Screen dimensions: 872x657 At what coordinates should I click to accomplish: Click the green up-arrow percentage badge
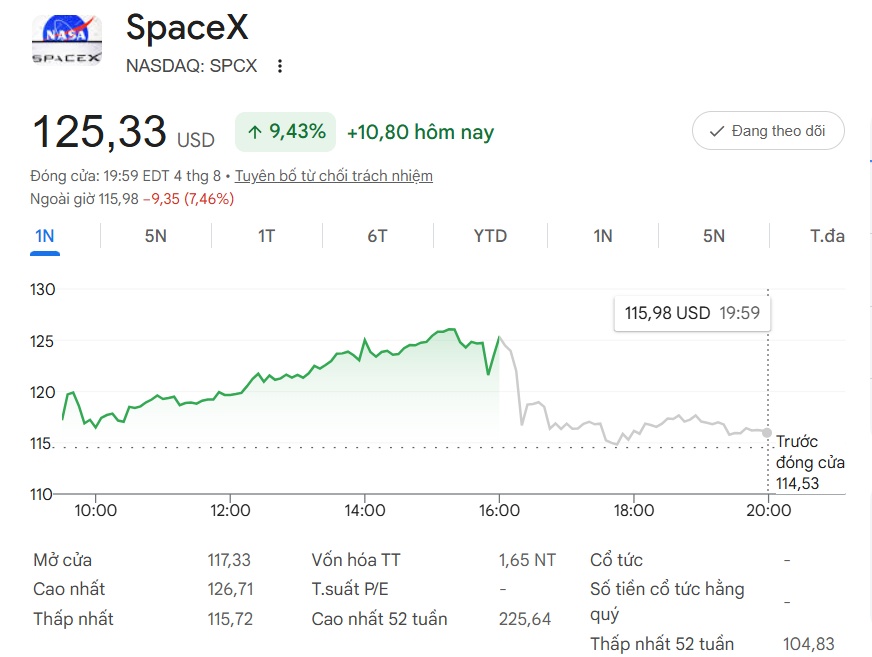pyautogui.click(x=285, y=132)
